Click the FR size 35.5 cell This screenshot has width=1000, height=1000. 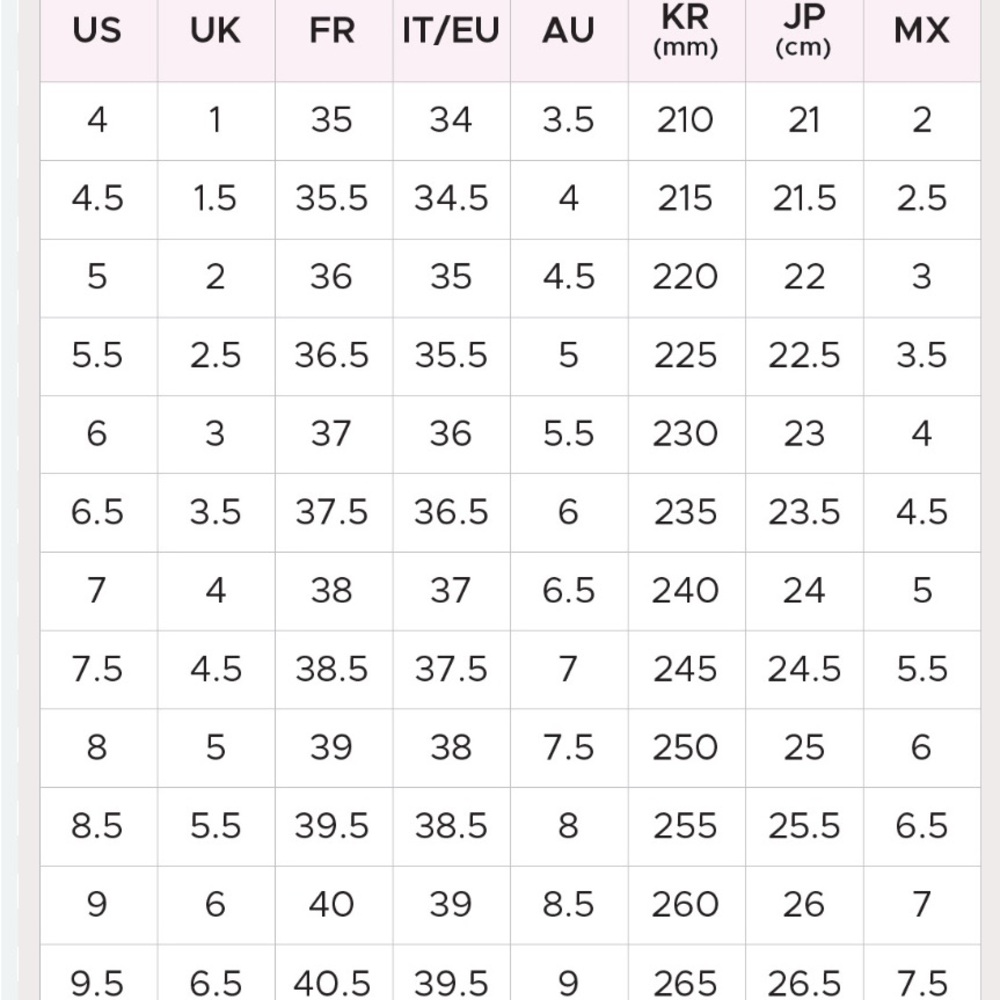[x=332, y=199]
